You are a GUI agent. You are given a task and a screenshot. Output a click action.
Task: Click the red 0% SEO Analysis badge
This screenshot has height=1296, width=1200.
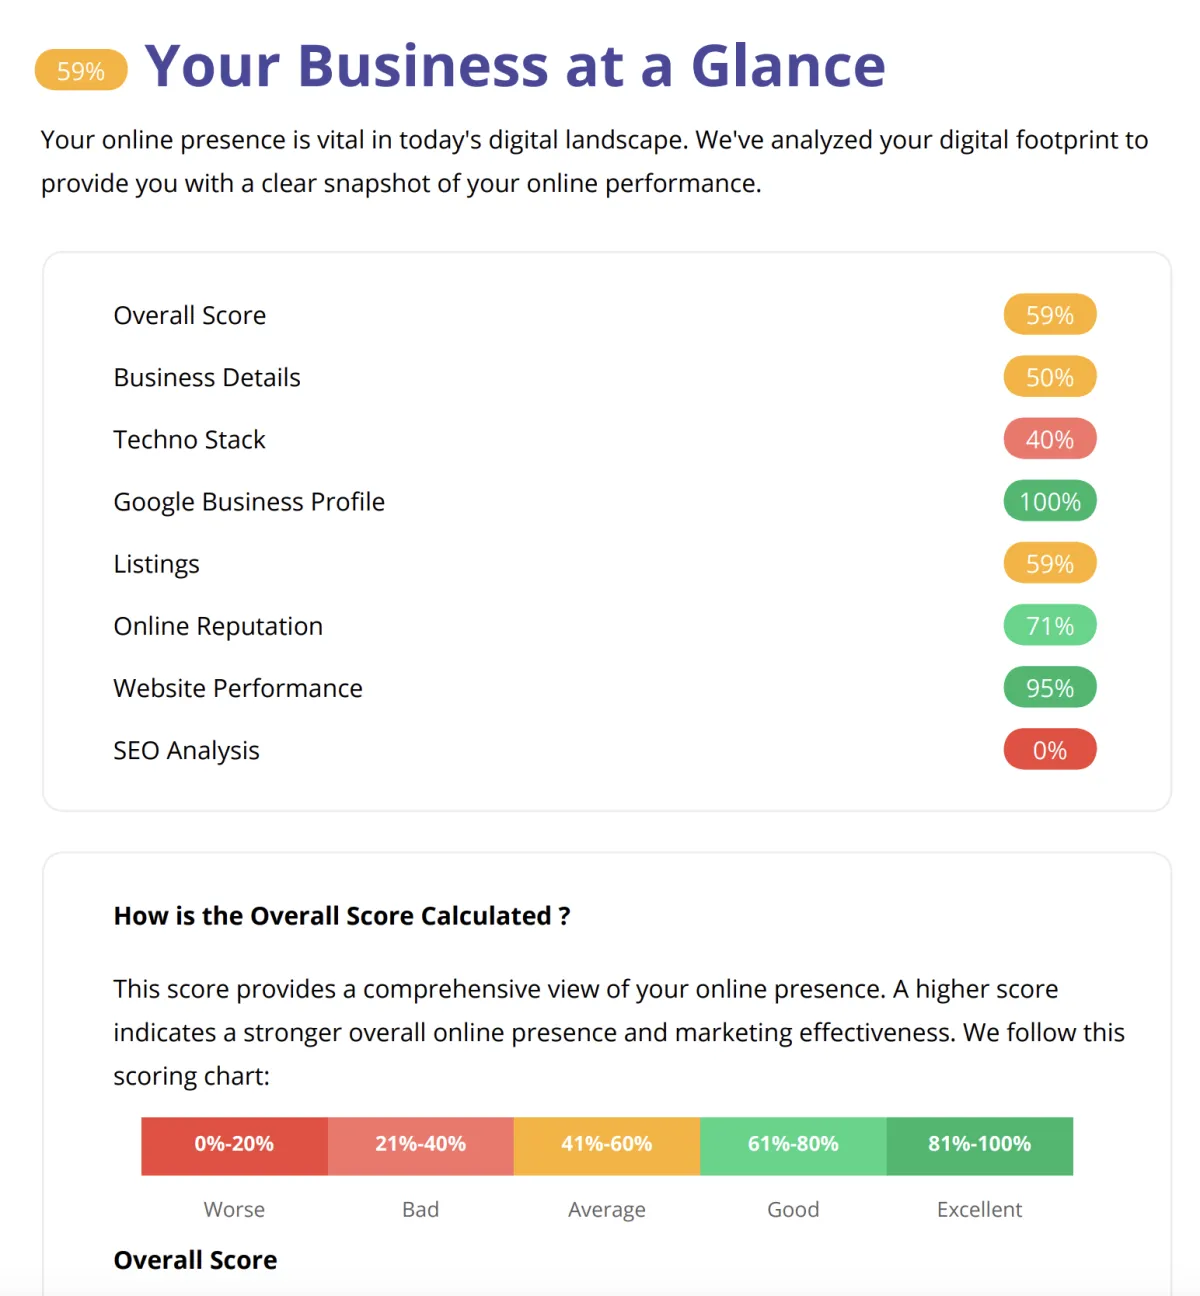coord(1049,750)
